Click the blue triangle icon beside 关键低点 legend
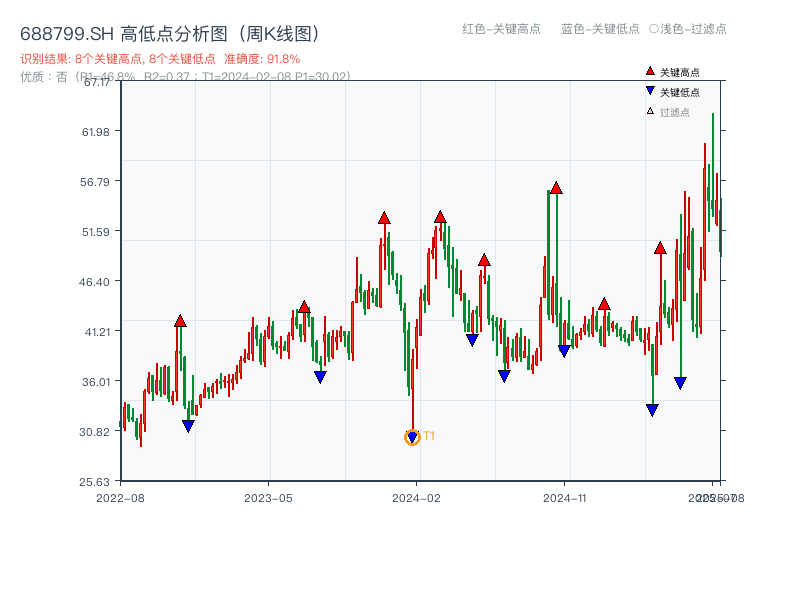 tap(650, 91)
